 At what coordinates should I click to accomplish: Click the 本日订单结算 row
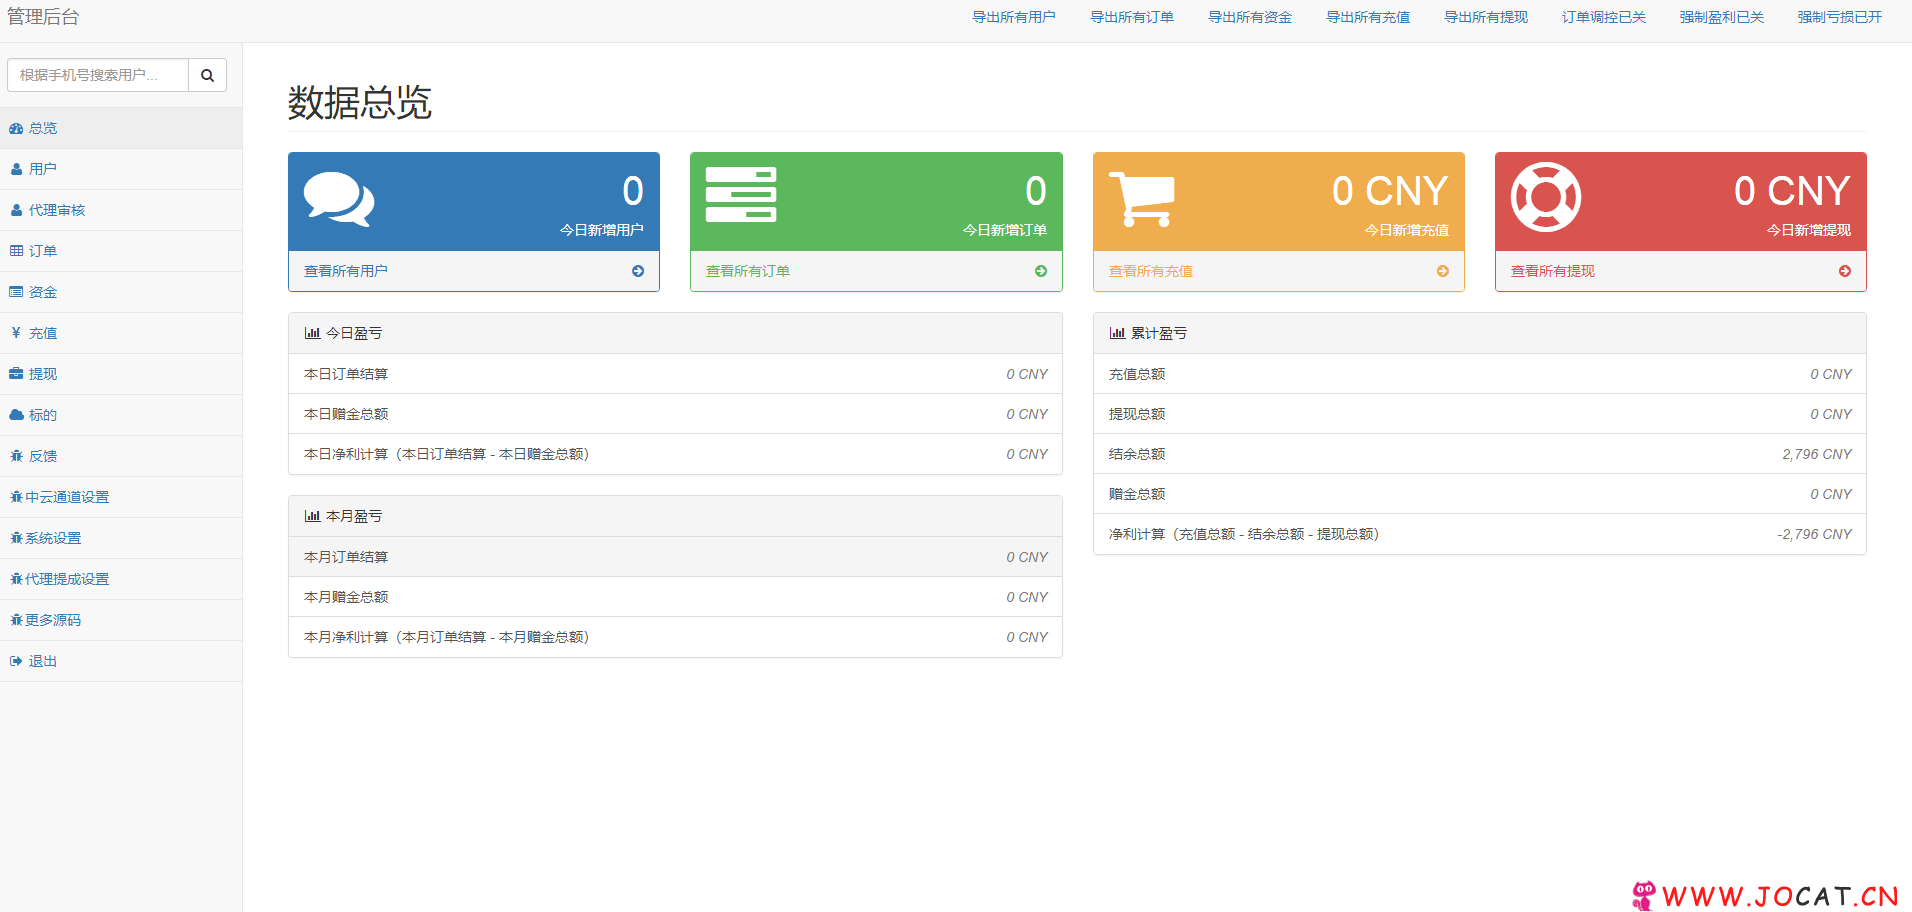click(x=675, y=374)
